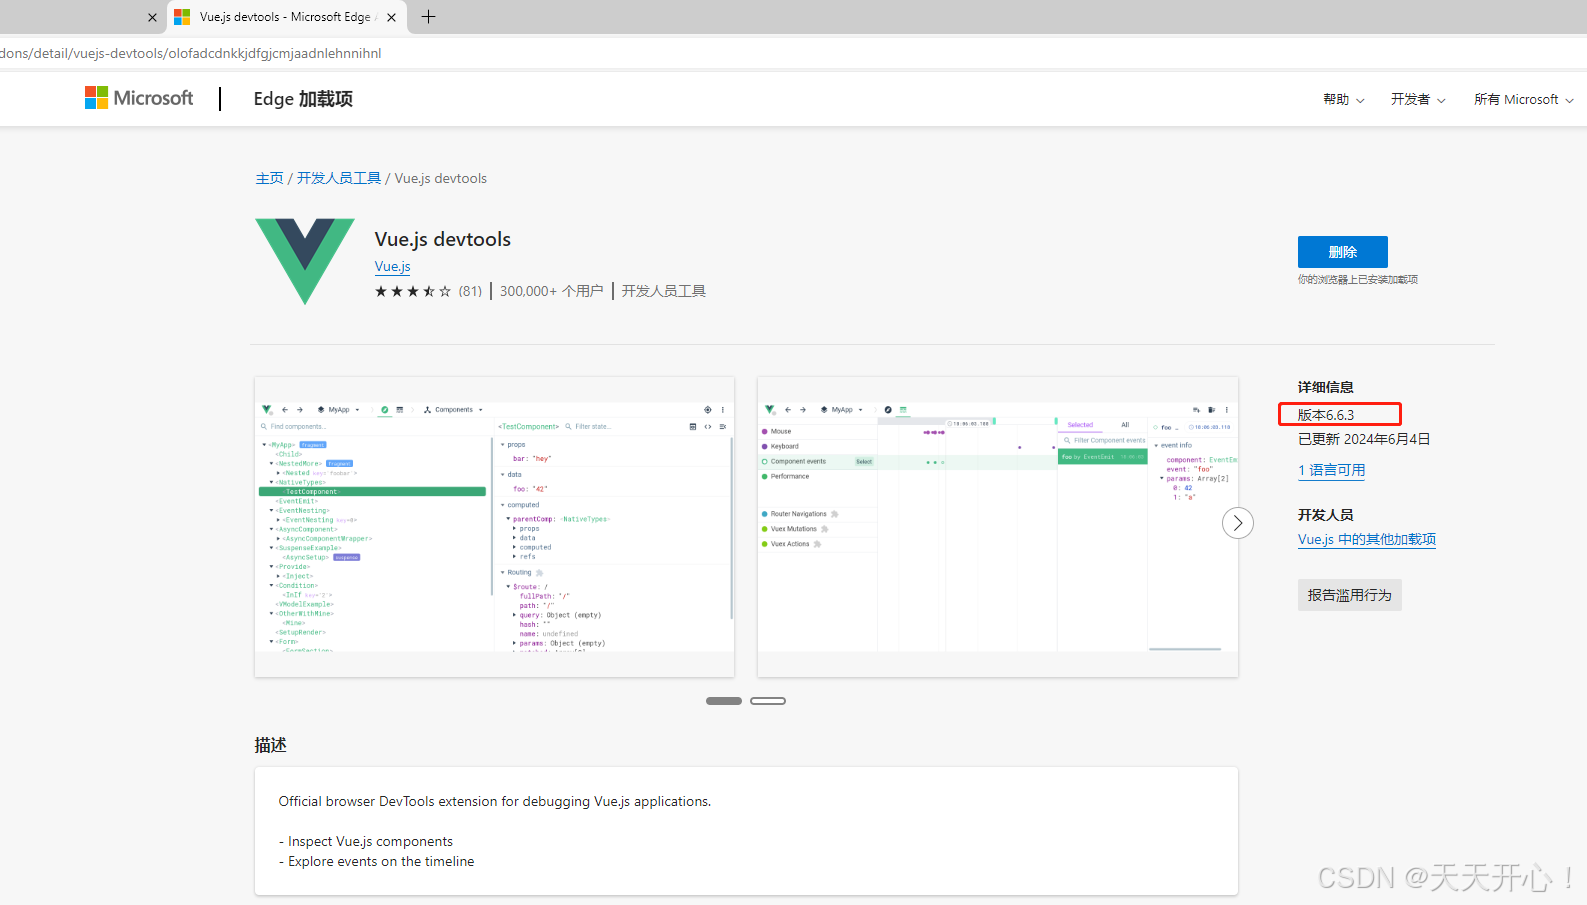Open Edge 加载项 home heading
The width and height of the screenshot is (1587, 905).
pos(303,99)
